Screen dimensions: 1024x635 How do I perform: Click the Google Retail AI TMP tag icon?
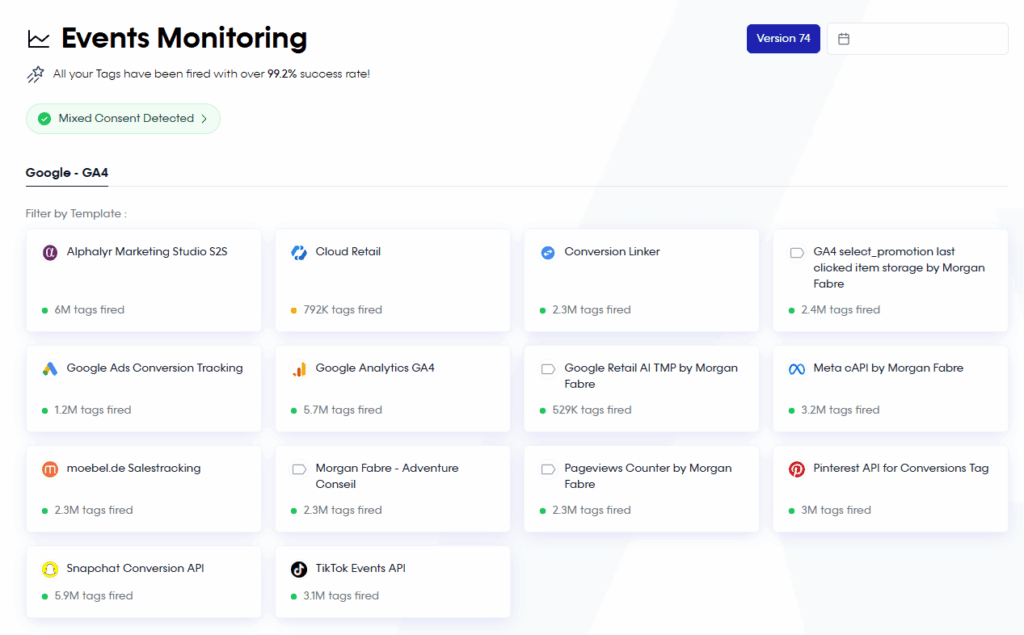tap(548, 369)
